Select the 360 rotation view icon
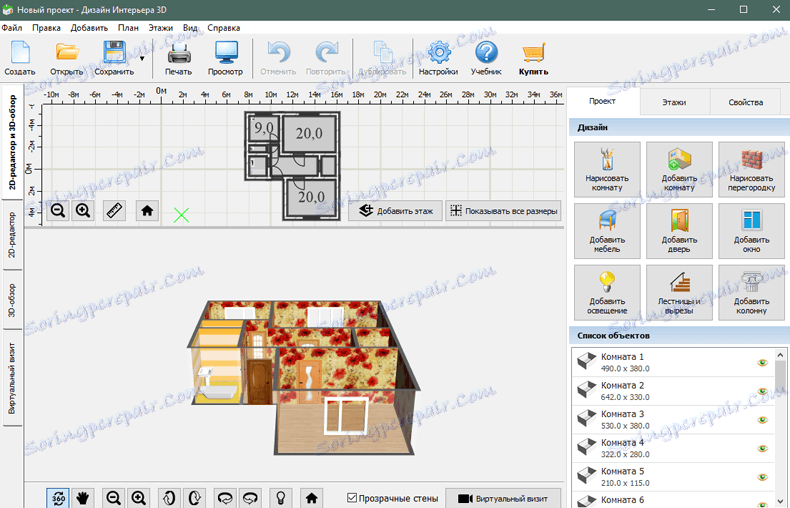The height and width of the screenshot is (508, 790). pyautogui.click(x=58, y=498)
